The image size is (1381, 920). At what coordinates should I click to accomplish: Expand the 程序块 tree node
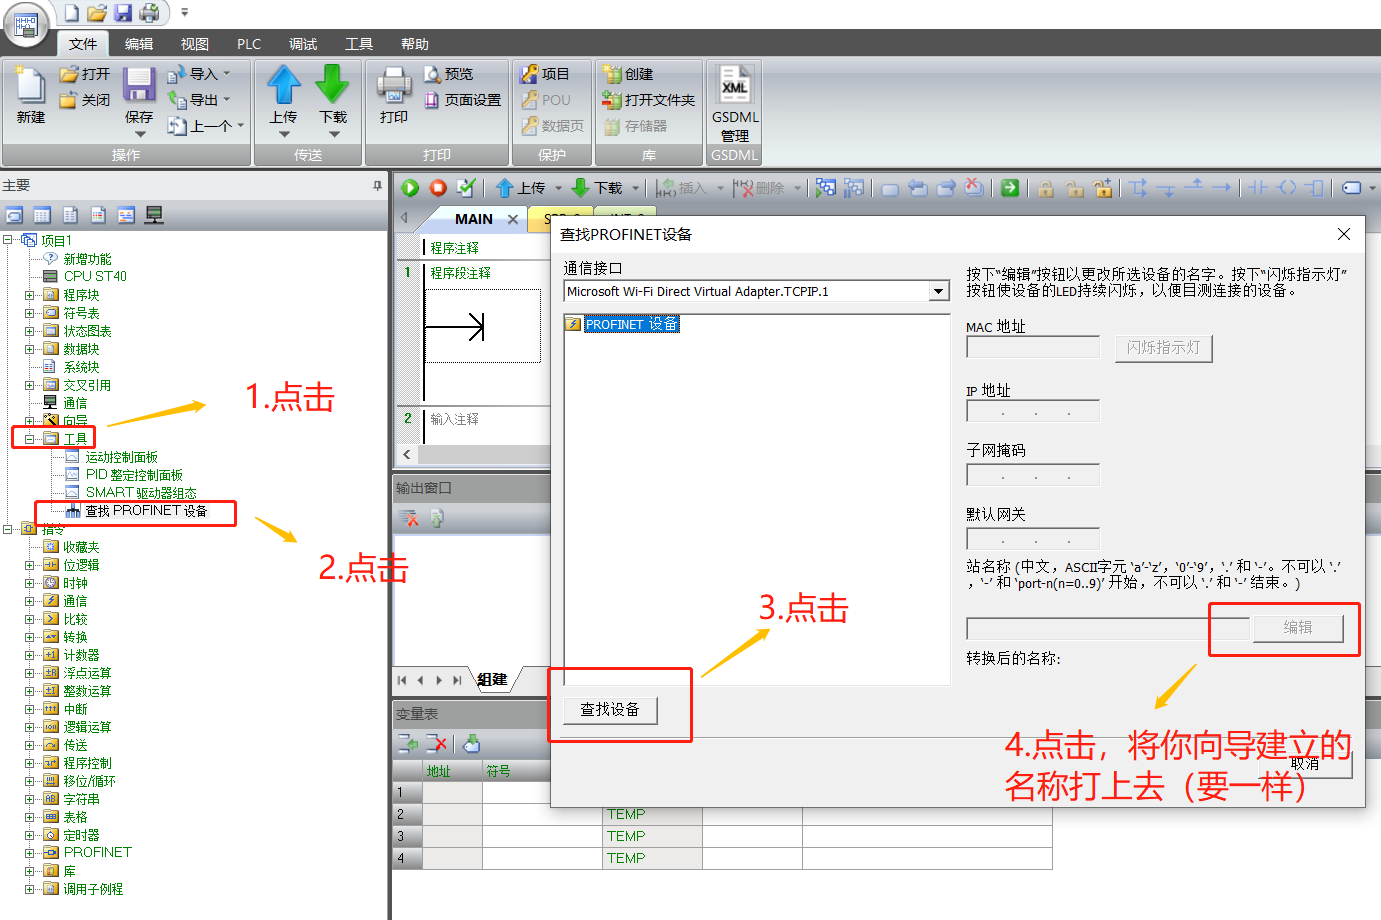[30, 295]
